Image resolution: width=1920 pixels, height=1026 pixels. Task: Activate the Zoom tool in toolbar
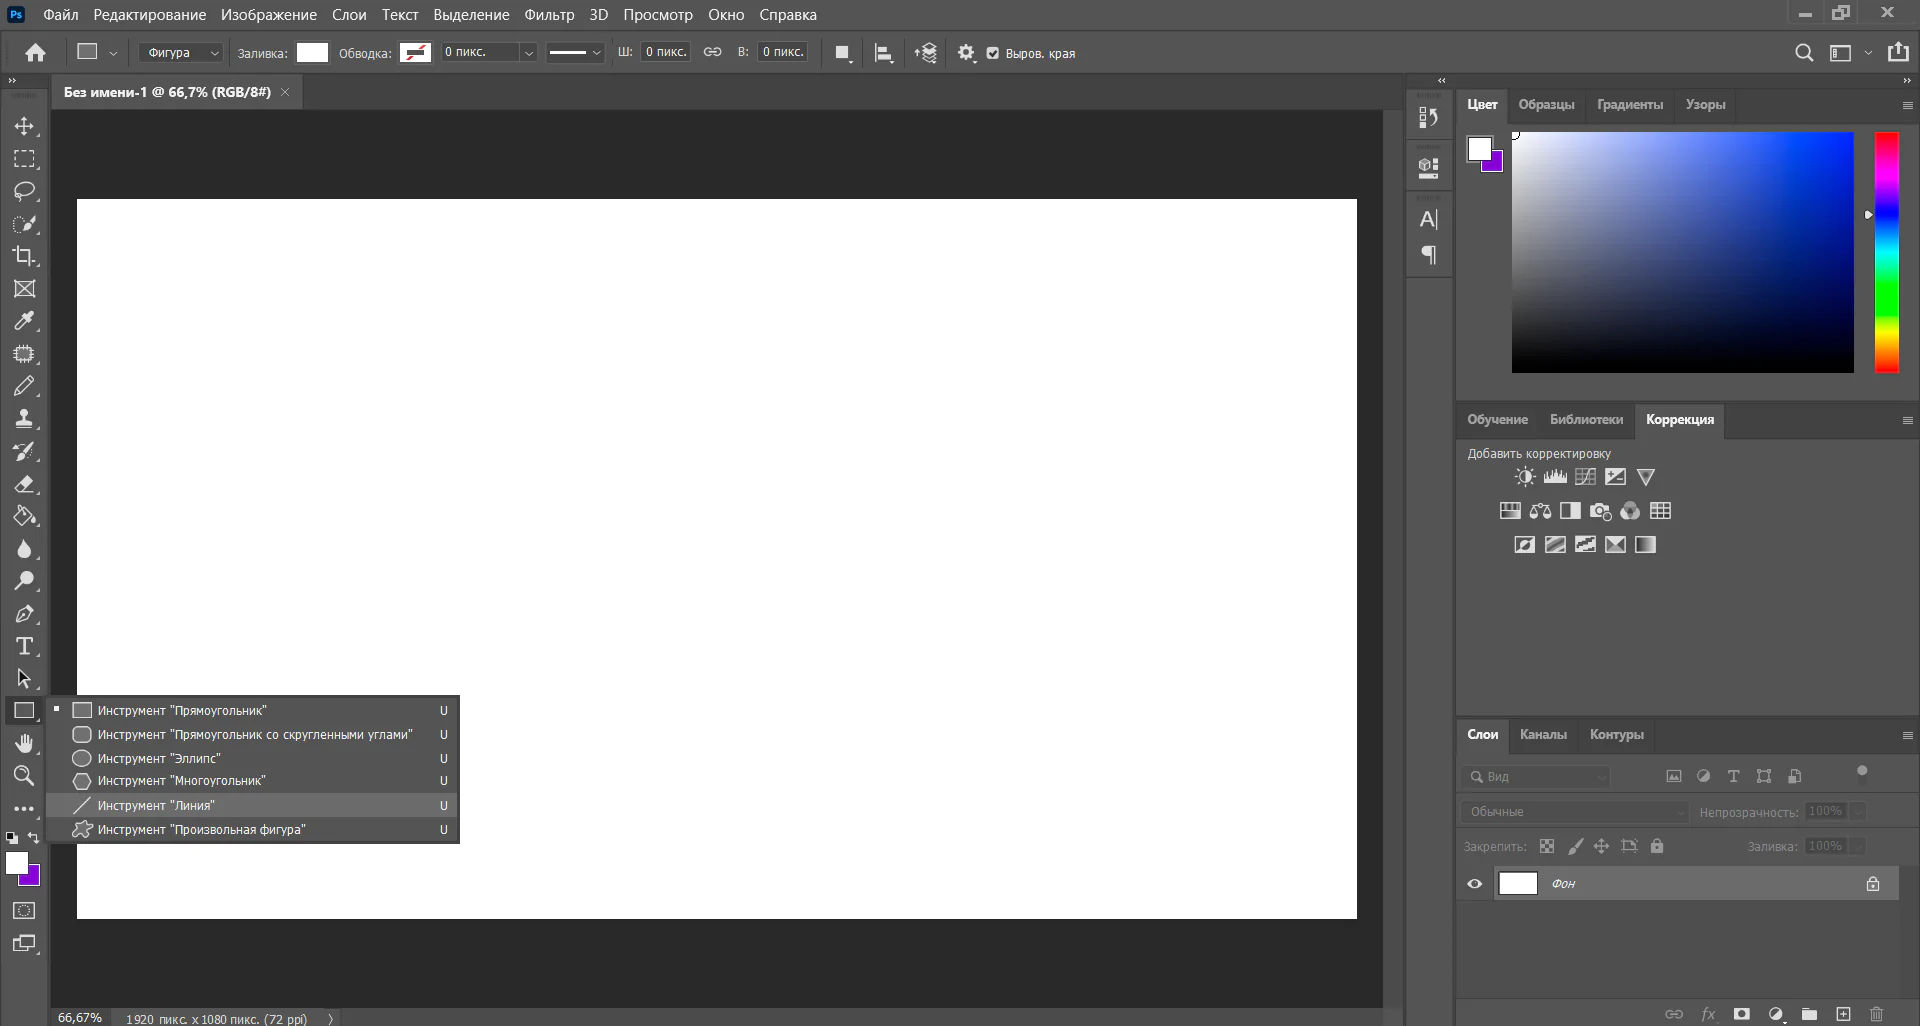[x=24, y=775]
